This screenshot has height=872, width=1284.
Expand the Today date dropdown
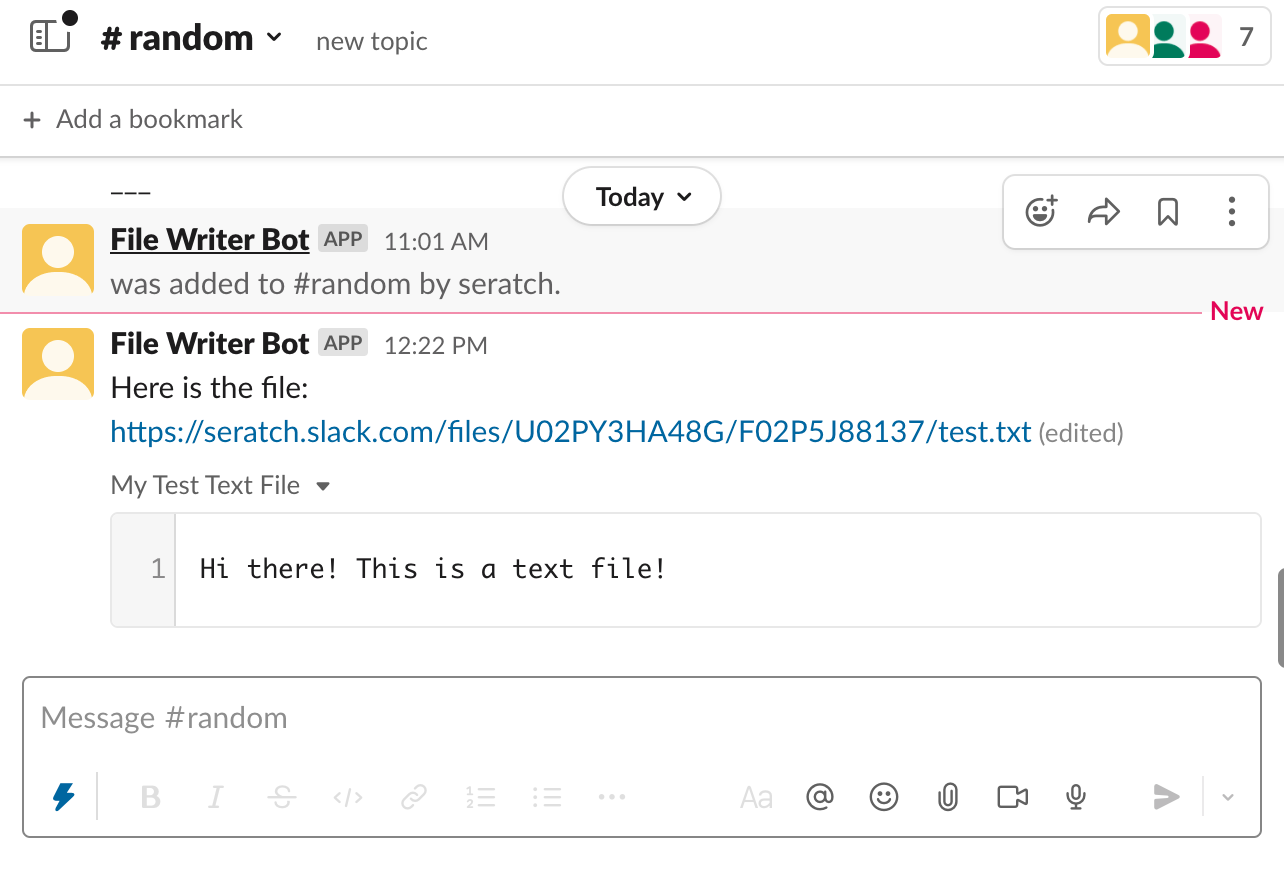click(641, 196)
